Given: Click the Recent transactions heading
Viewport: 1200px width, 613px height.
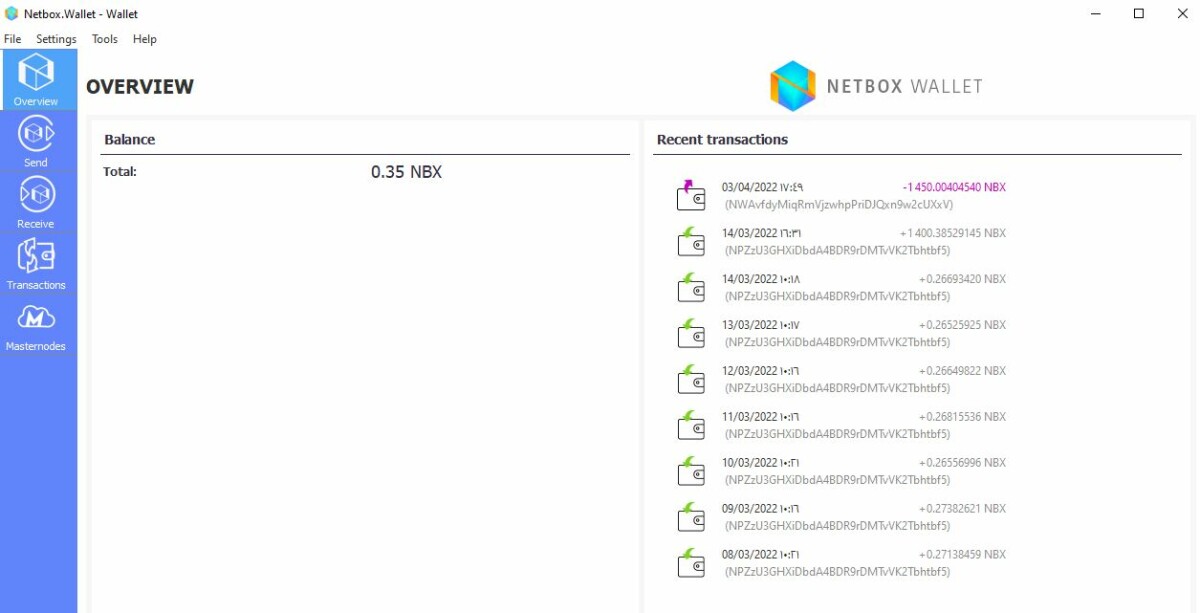Looking at the screenshot, I should click(x=722, y=140).
